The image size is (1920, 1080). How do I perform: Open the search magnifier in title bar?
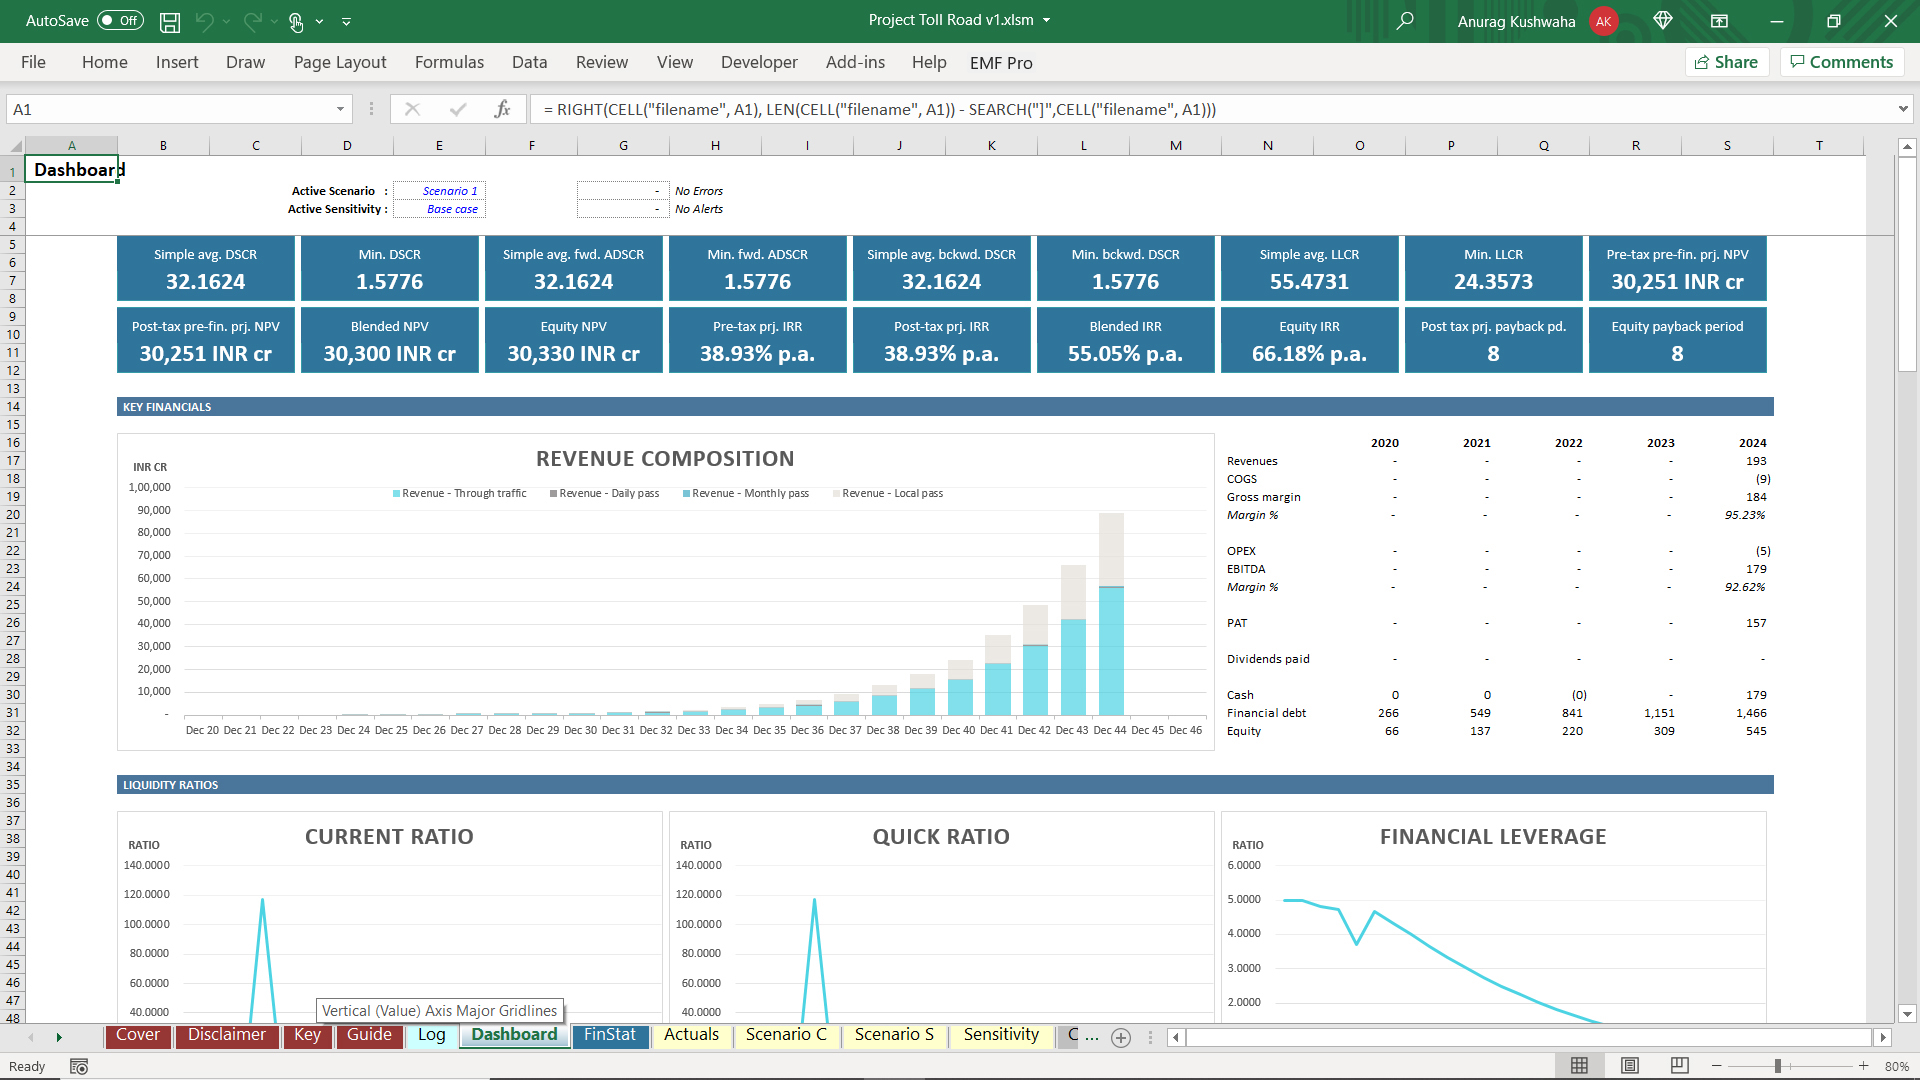(x=1405, y=21)
